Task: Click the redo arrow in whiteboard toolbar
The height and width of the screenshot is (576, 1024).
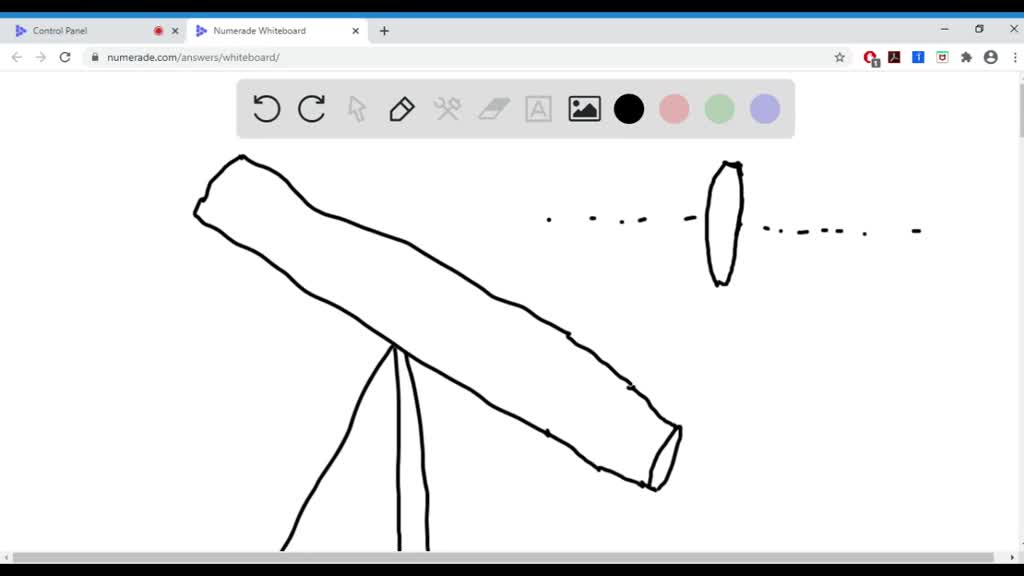Action: 312,108
